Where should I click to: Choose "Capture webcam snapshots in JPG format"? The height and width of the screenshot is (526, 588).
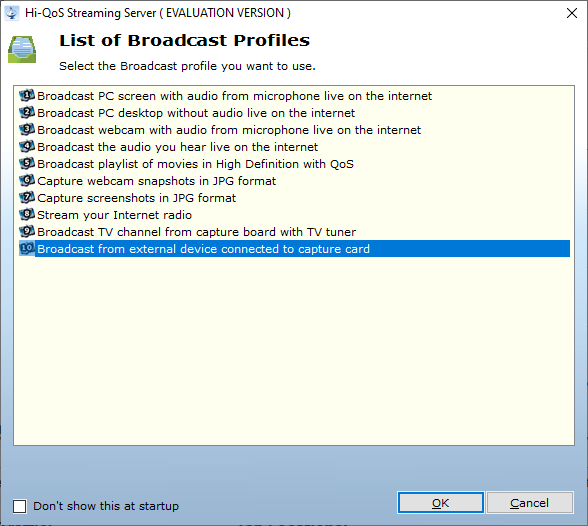(x=156, y=181)
